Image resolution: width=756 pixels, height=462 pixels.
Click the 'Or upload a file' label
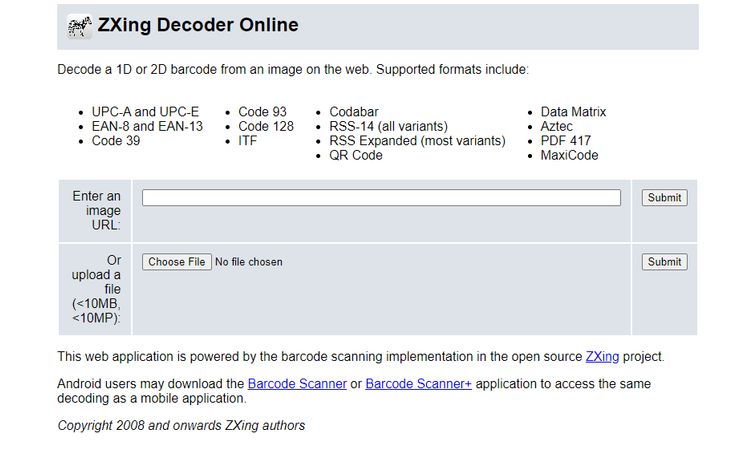click(x=96, y=289)
